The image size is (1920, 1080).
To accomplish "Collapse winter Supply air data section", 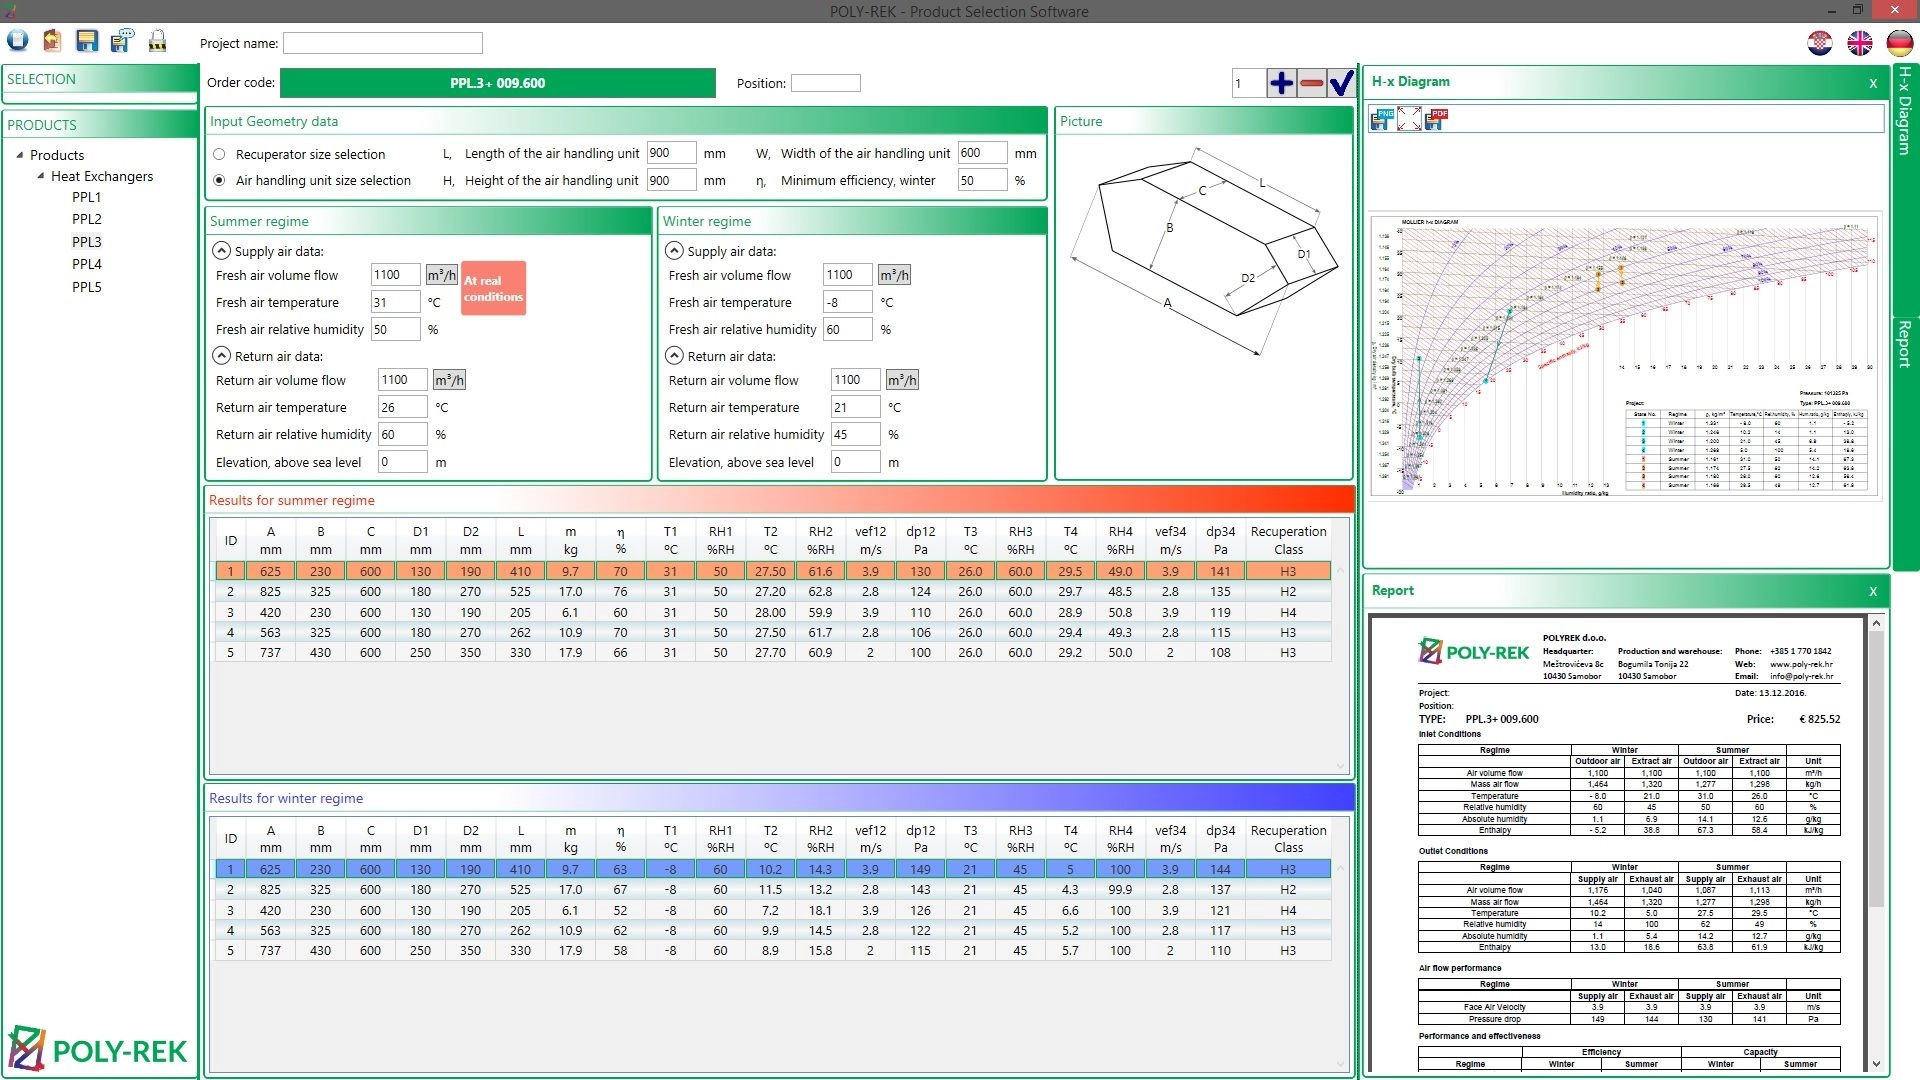I will [x=675, y=251].
